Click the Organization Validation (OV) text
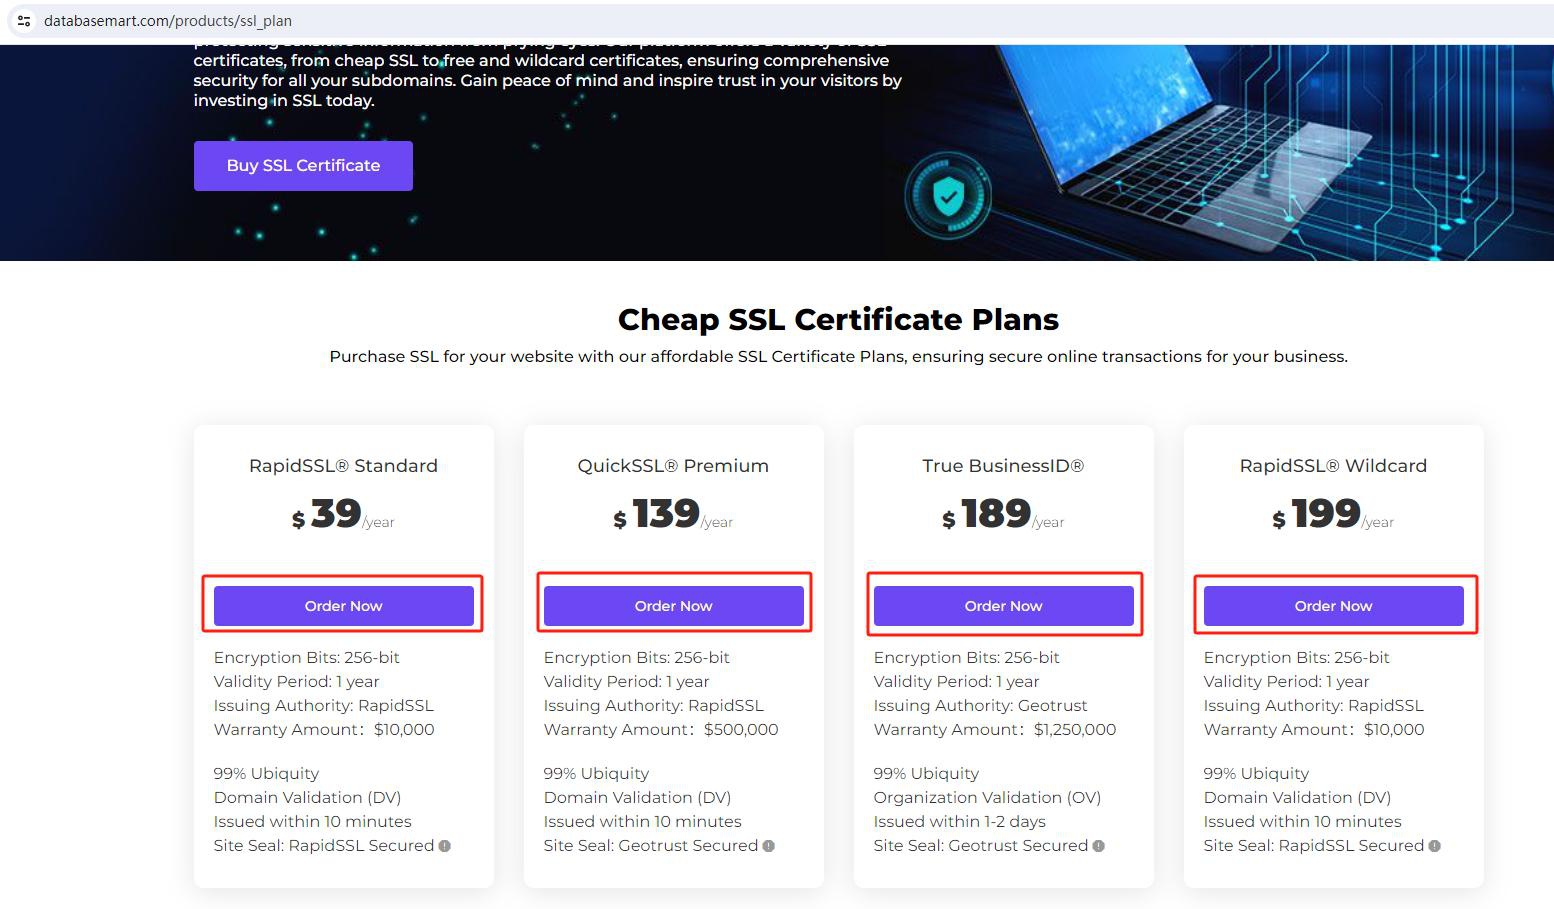This screenshot has height=909, width=1554. click(x=987, y=798)
